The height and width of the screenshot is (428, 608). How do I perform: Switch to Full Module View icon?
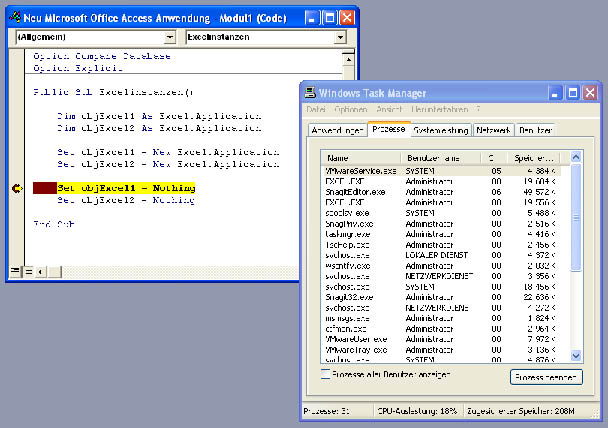coord(28,270)
